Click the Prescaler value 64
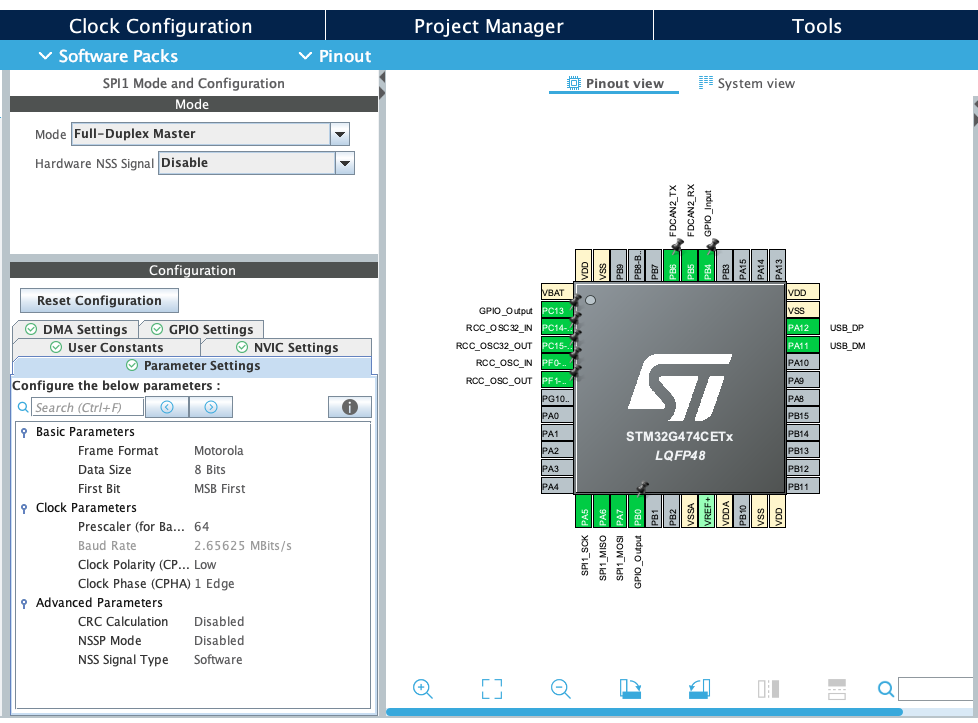 [201, 526]
